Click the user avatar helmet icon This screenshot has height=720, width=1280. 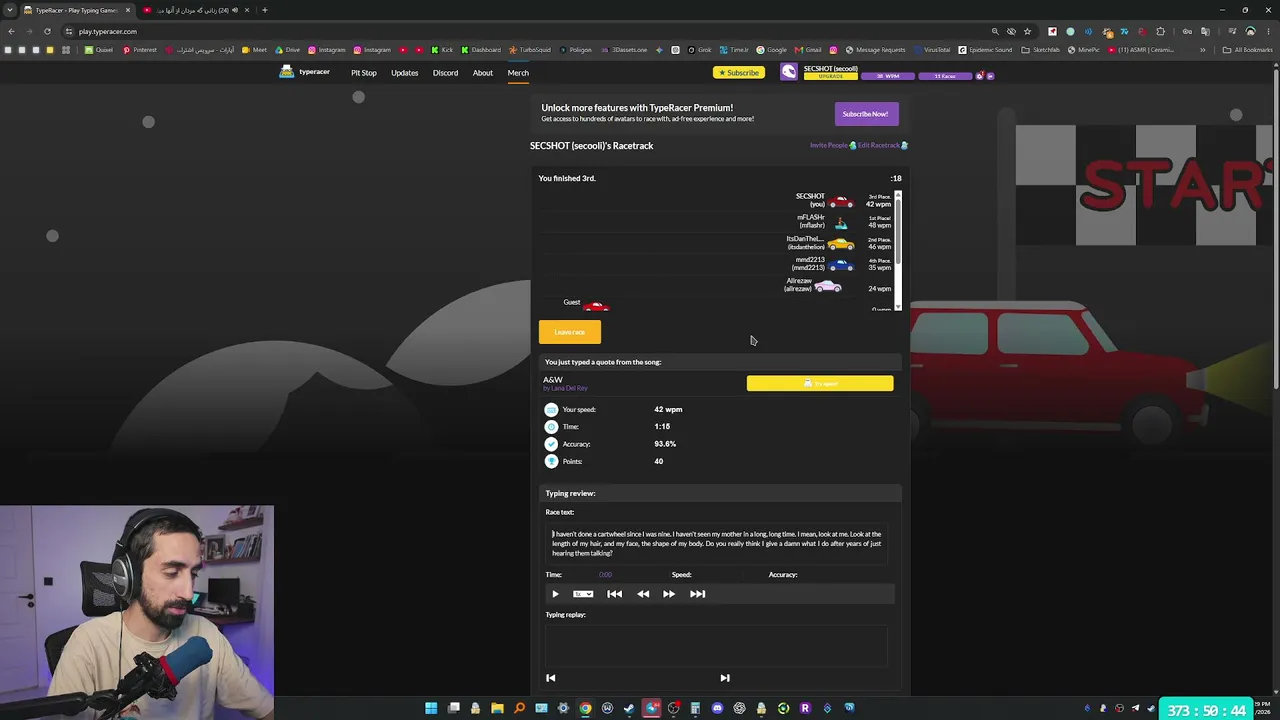(789, 72)
